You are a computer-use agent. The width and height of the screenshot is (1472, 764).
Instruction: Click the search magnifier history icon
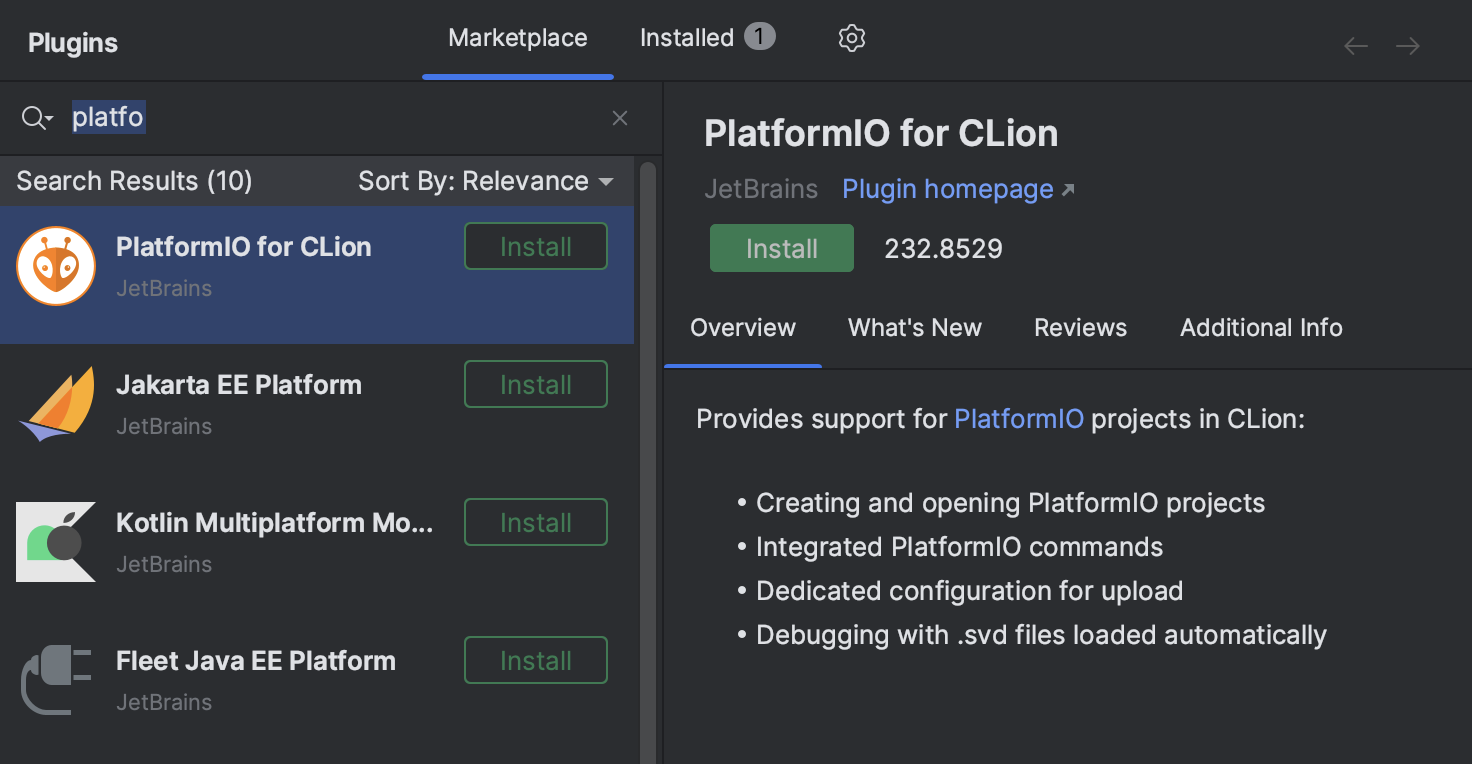pyautogui.click(x=37, y=118)
